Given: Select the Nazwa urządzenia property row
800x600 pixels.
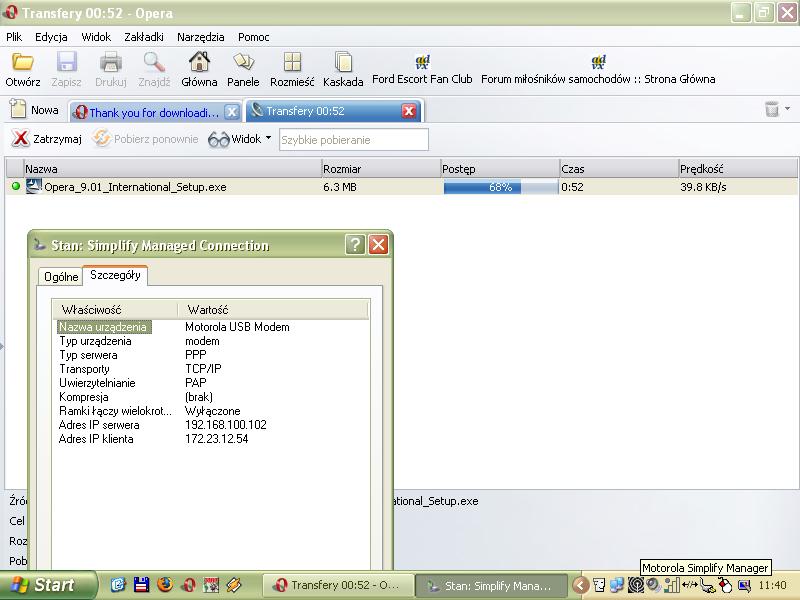Looking at the screenshot, I should pyautogui.click(x=103, y=327).
